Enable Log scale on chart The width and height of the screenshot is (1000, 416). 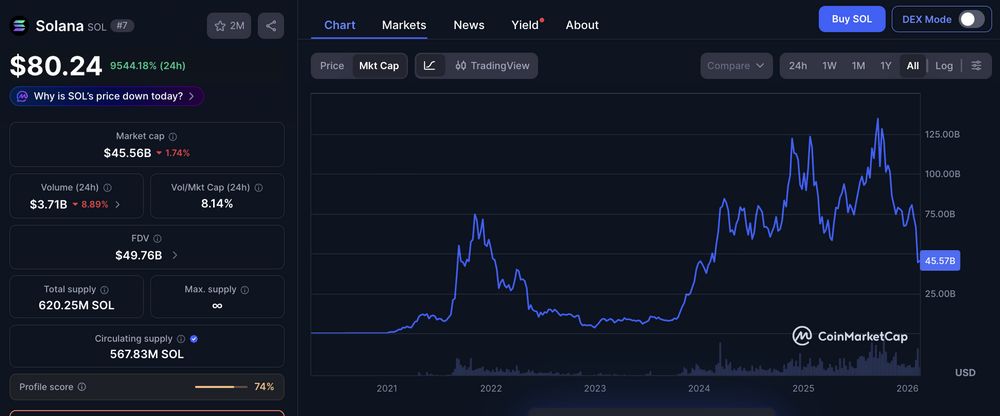point(944,66)
